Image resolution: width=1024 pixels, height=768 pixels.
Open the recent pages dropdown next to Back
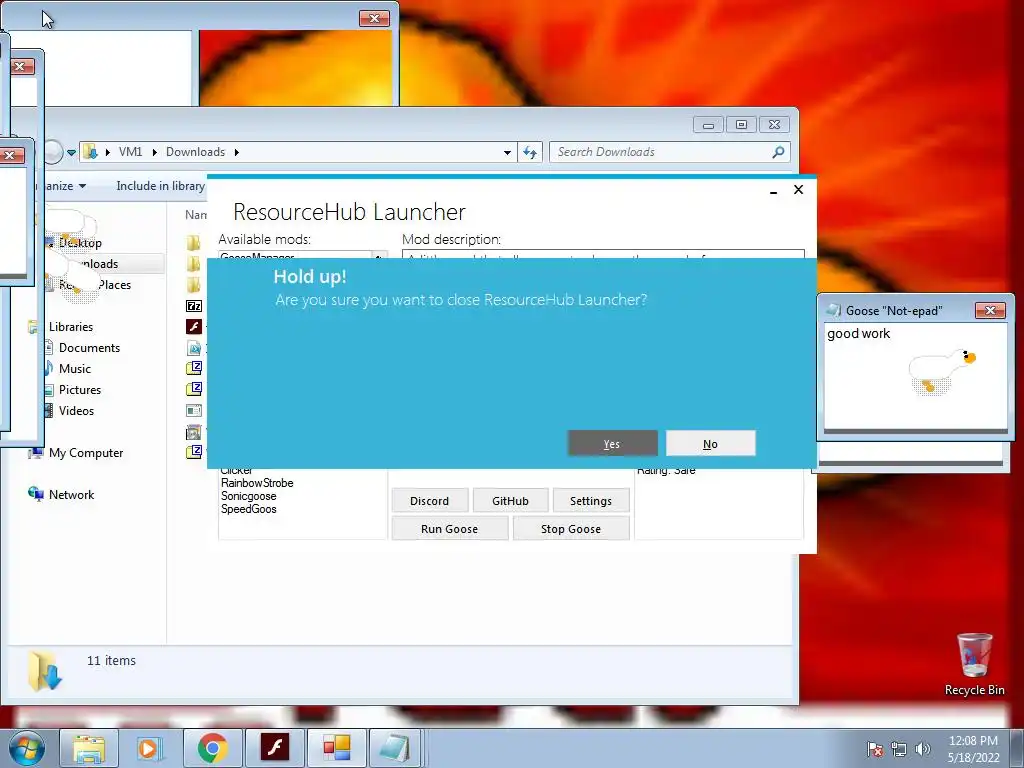click(x=71, y=152)
